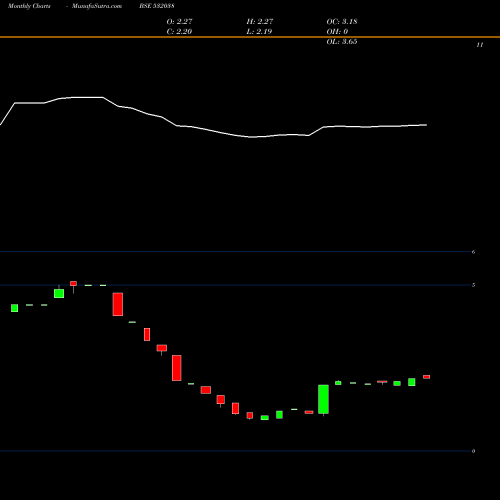Click the OL: 3.65 reading
This screenshot has width=500, height=500.
point(342,41)
